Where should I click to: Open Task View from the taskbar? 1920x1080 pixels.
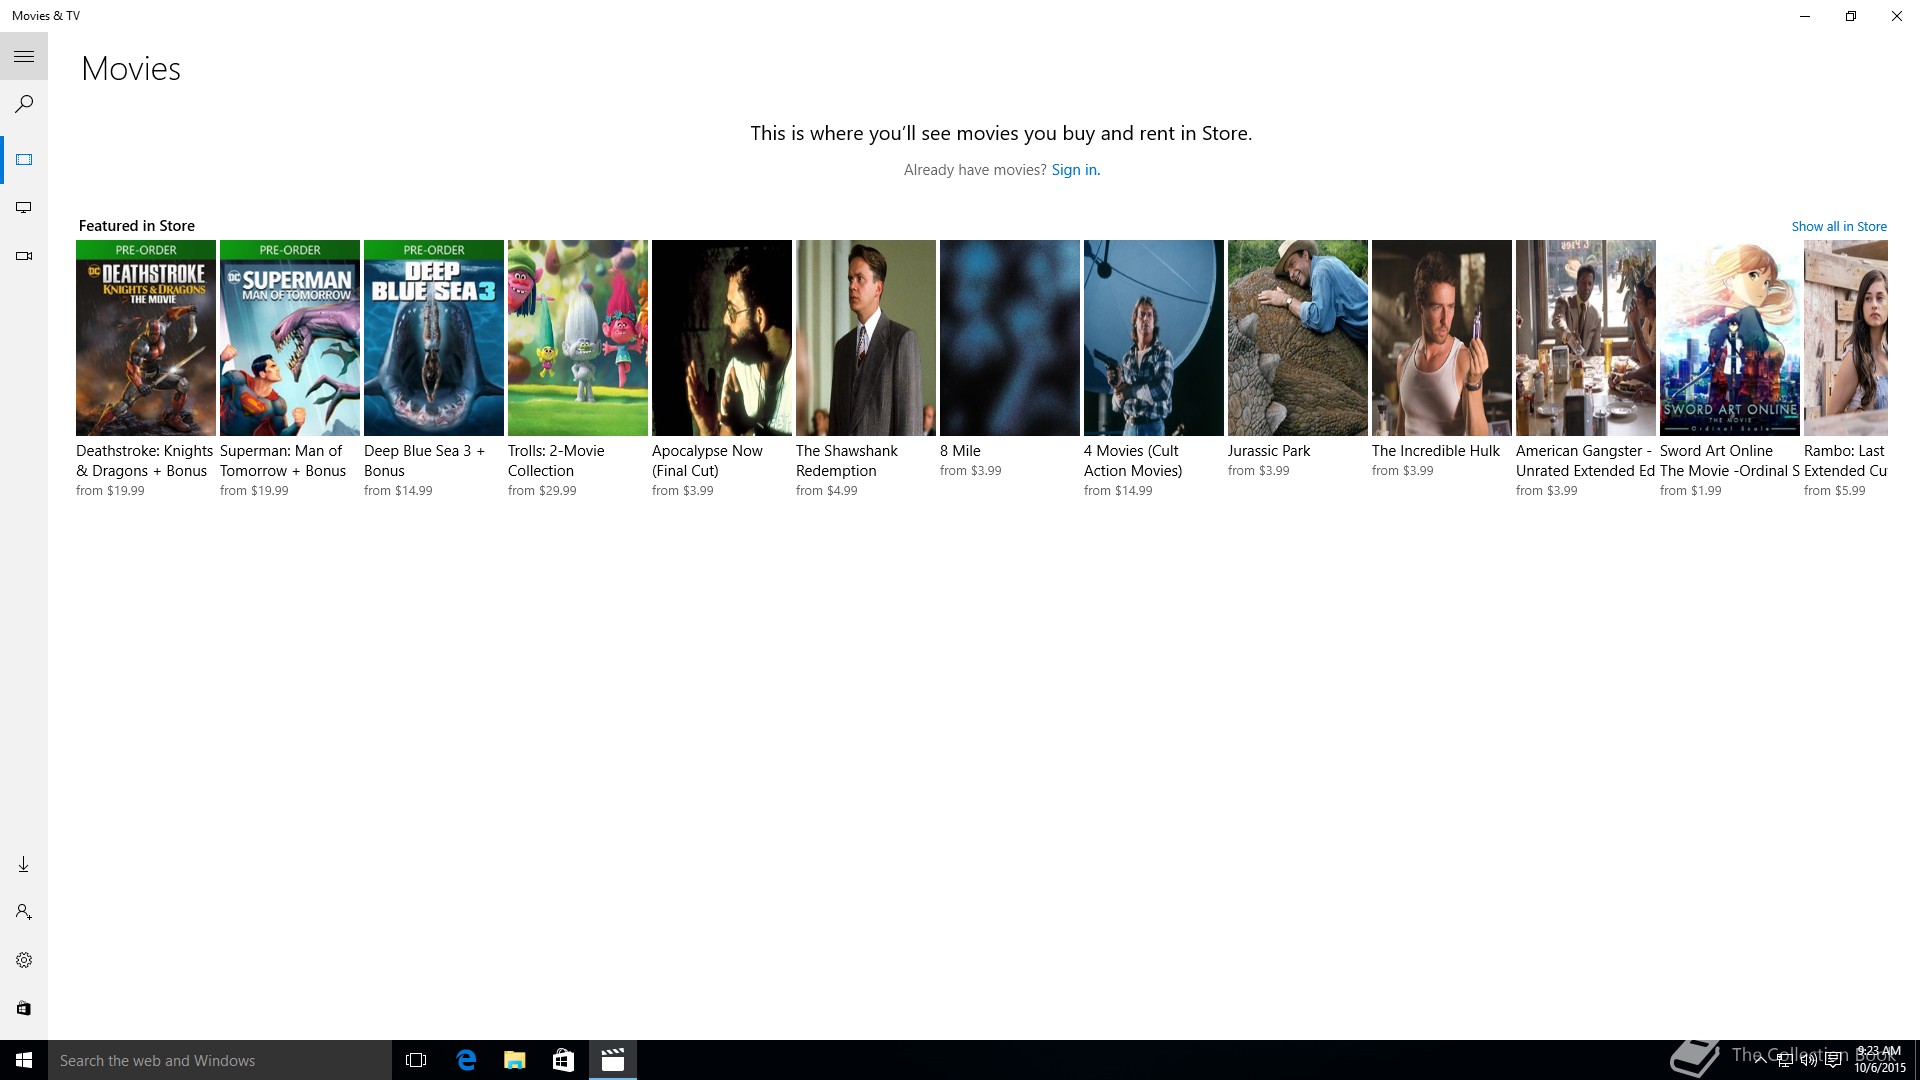[416, 1060]
